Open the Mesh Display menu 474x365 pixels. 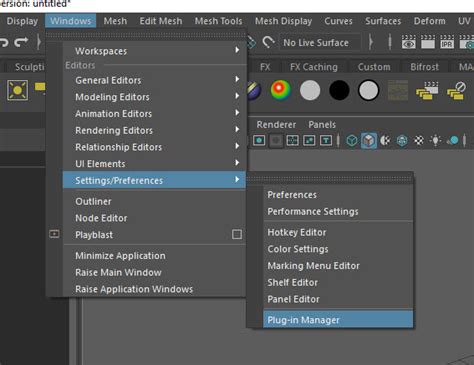(x=283, y=21)
